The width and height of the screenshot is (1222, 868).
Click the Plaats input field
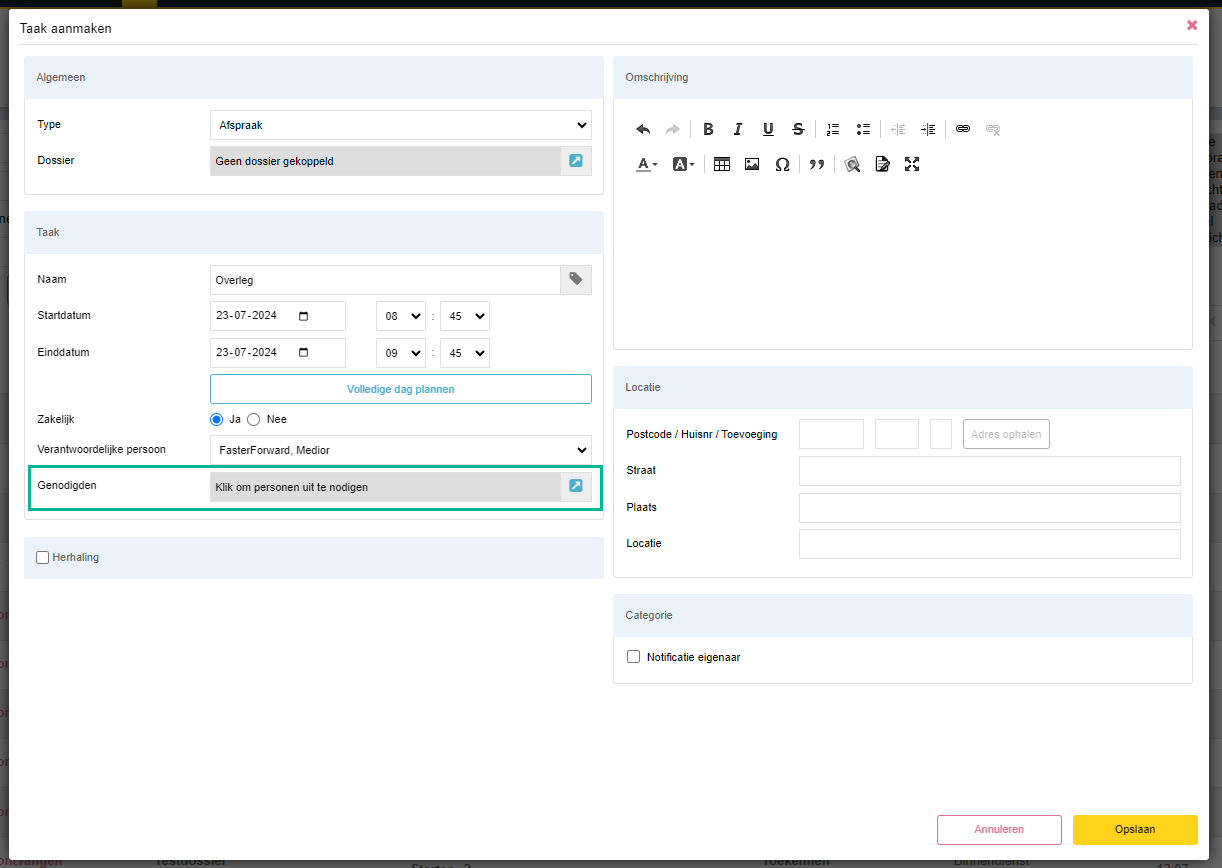(990, 508)
